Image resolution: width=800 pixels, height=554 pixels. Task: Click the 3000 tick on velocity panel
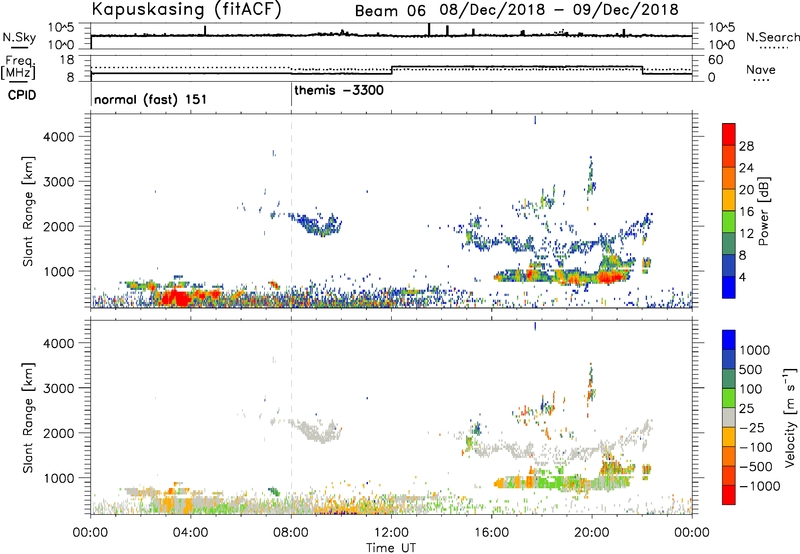[59, 388]
